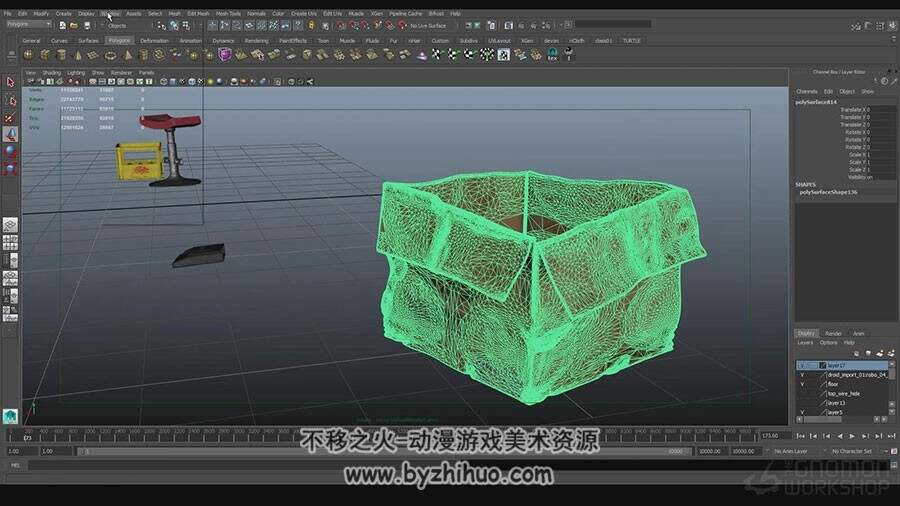Image resolution: width=900 pixels, height=506 pixels.
Task: Choose the Paint selection tool
Action: click(x=10, y=118)
